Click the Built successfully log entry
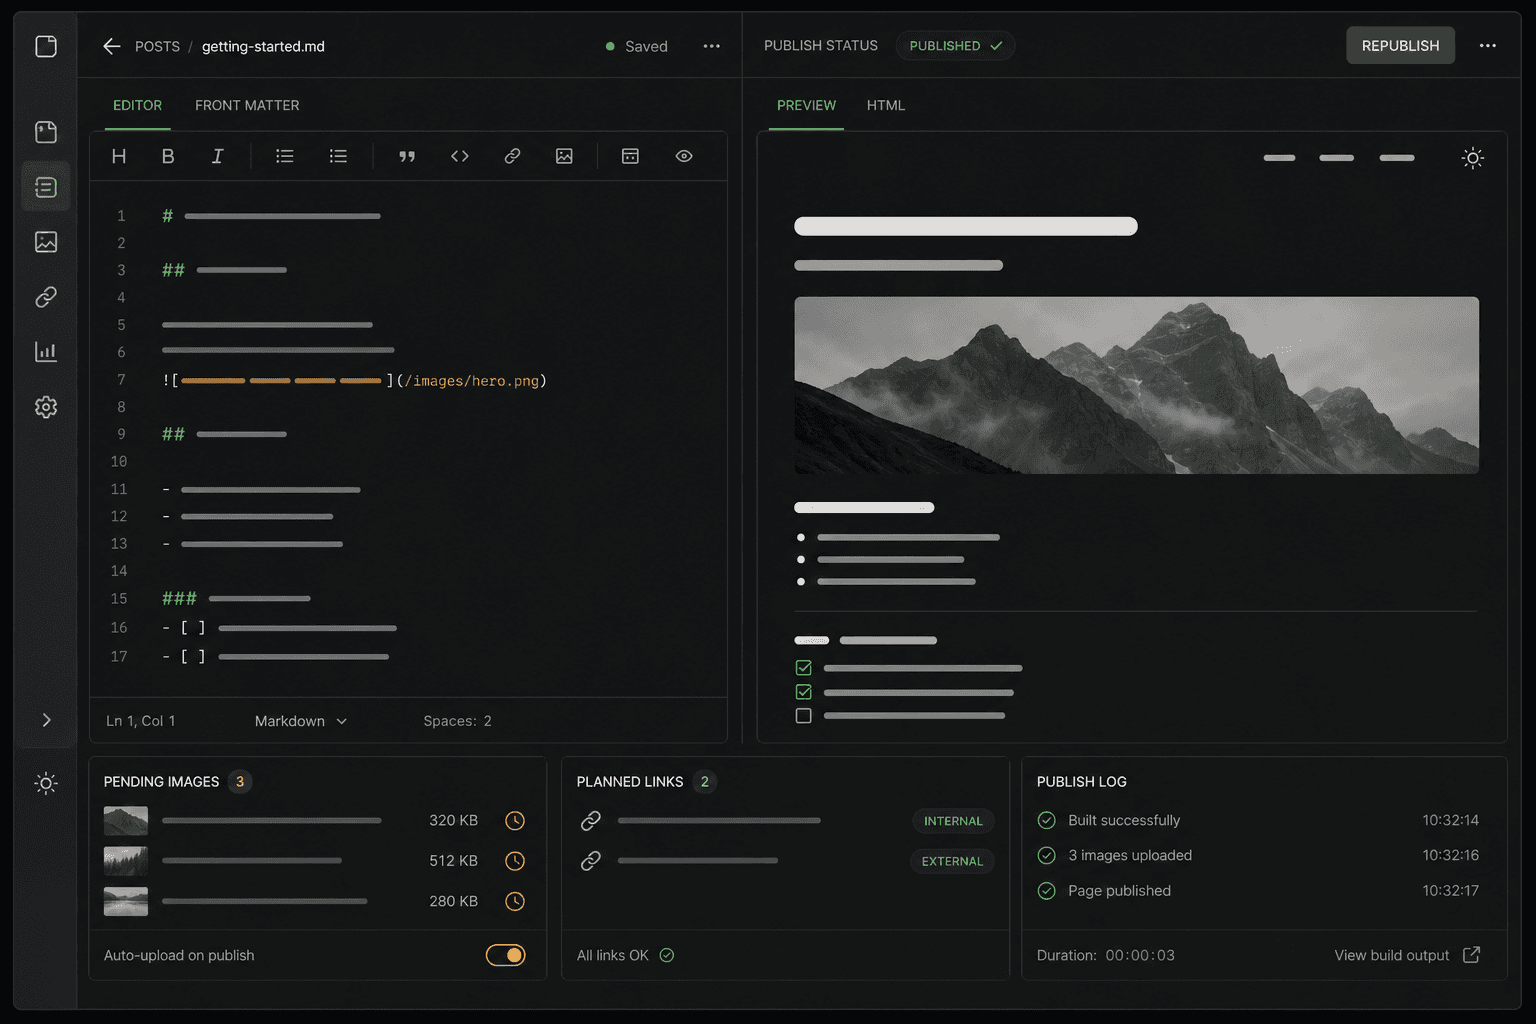 (1258, 820)
